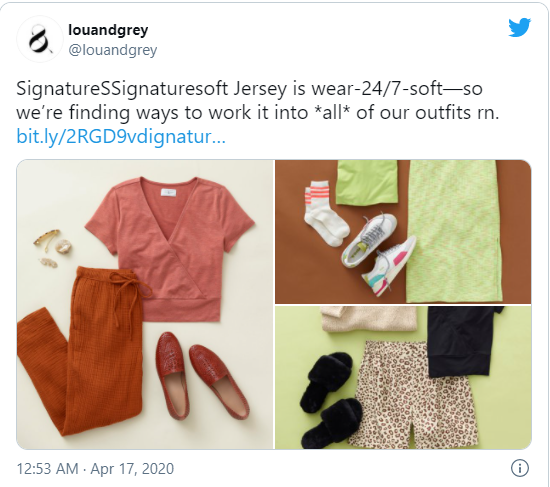
Task: Open the louandgrey display name
Action: pyautogui.click(x=108, y=30)
